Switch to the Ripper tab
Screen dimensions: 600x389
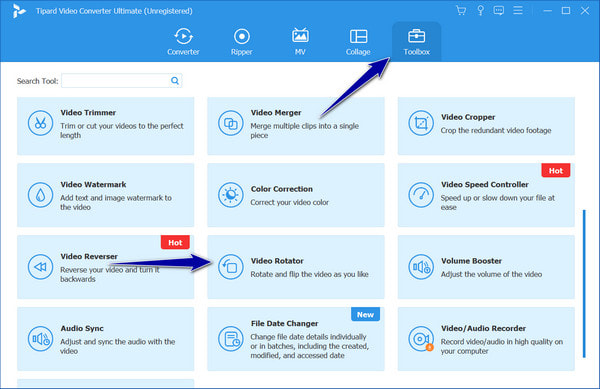click(241, 42)
